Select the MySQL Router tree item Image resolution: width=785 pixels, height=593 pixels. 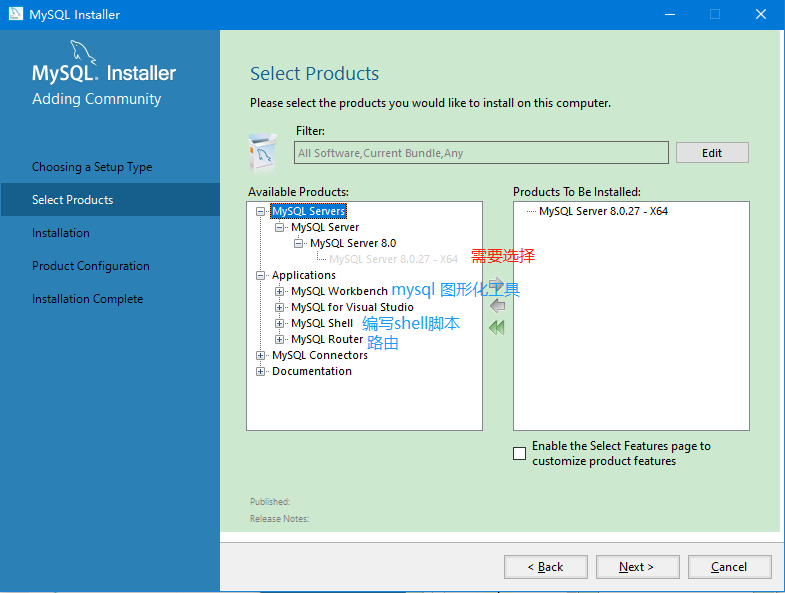coord(327,340)
